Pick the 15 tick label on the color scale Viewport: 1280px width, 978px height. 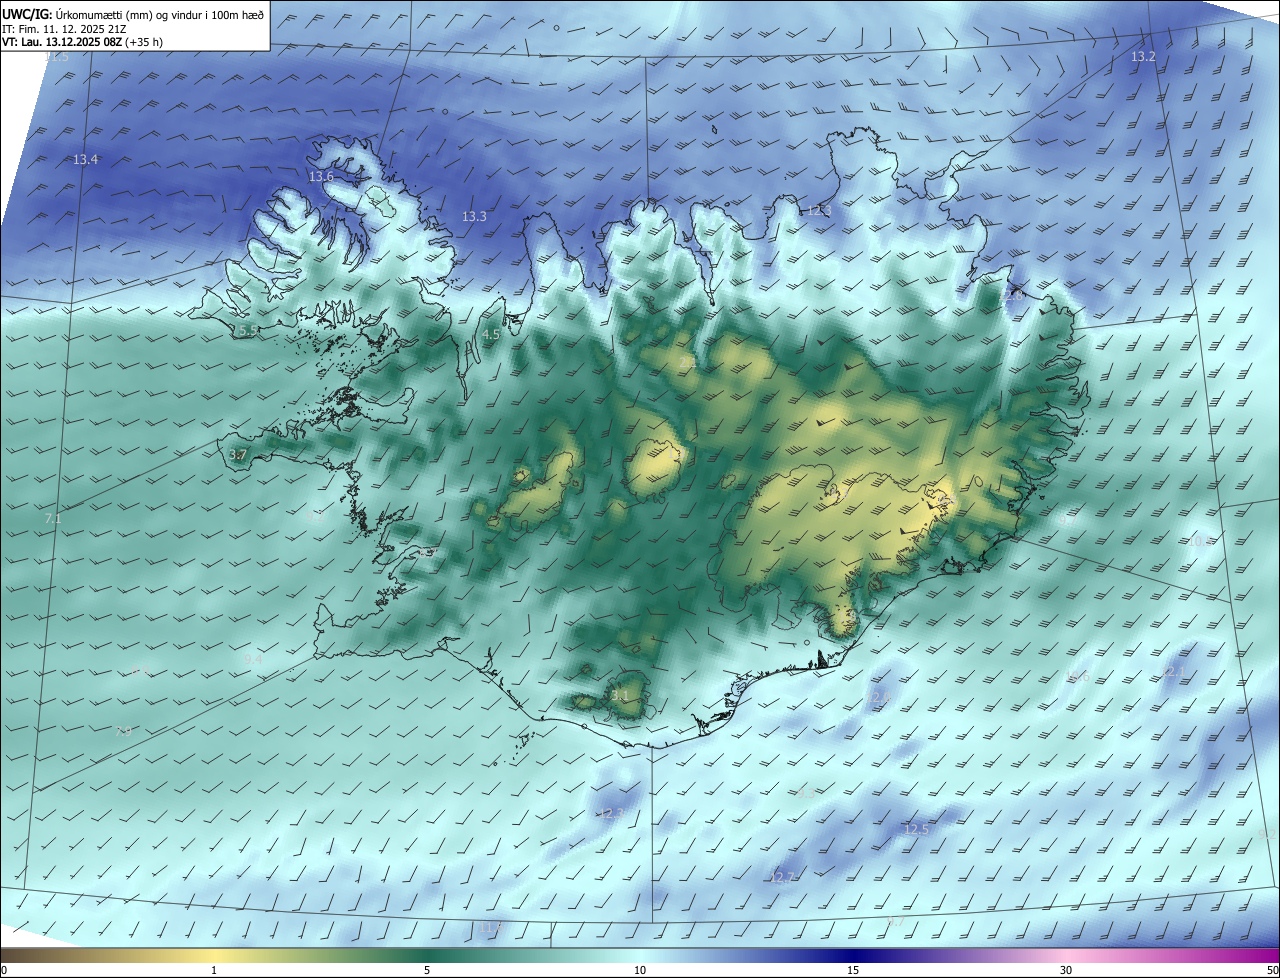pos(853,970)
